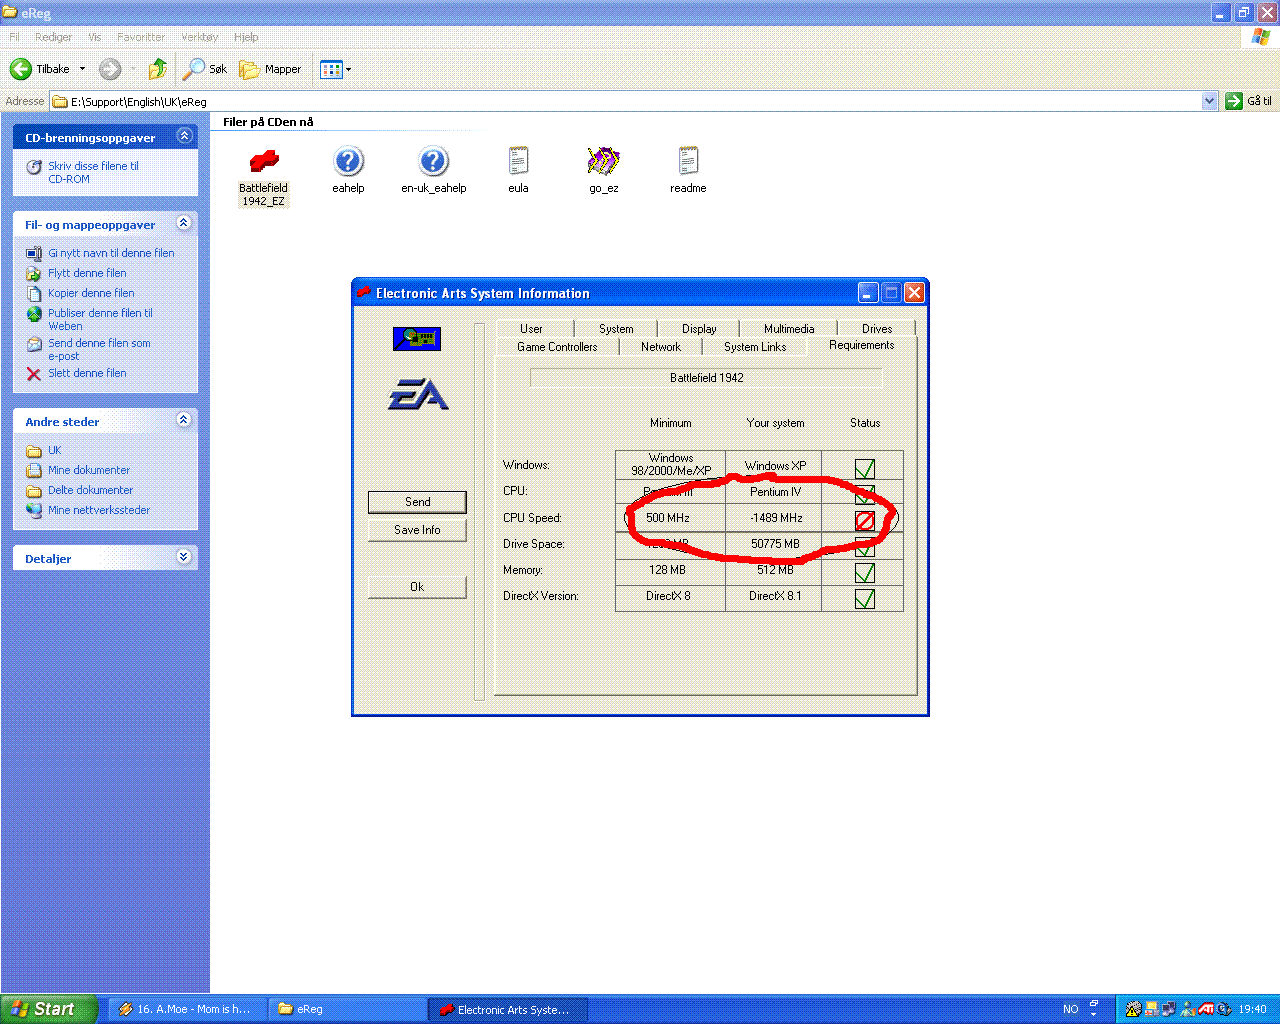This screenshot has height=1024, width=1280.
Task: Click the Memory row status checkmark
Action: coord(865,572)
